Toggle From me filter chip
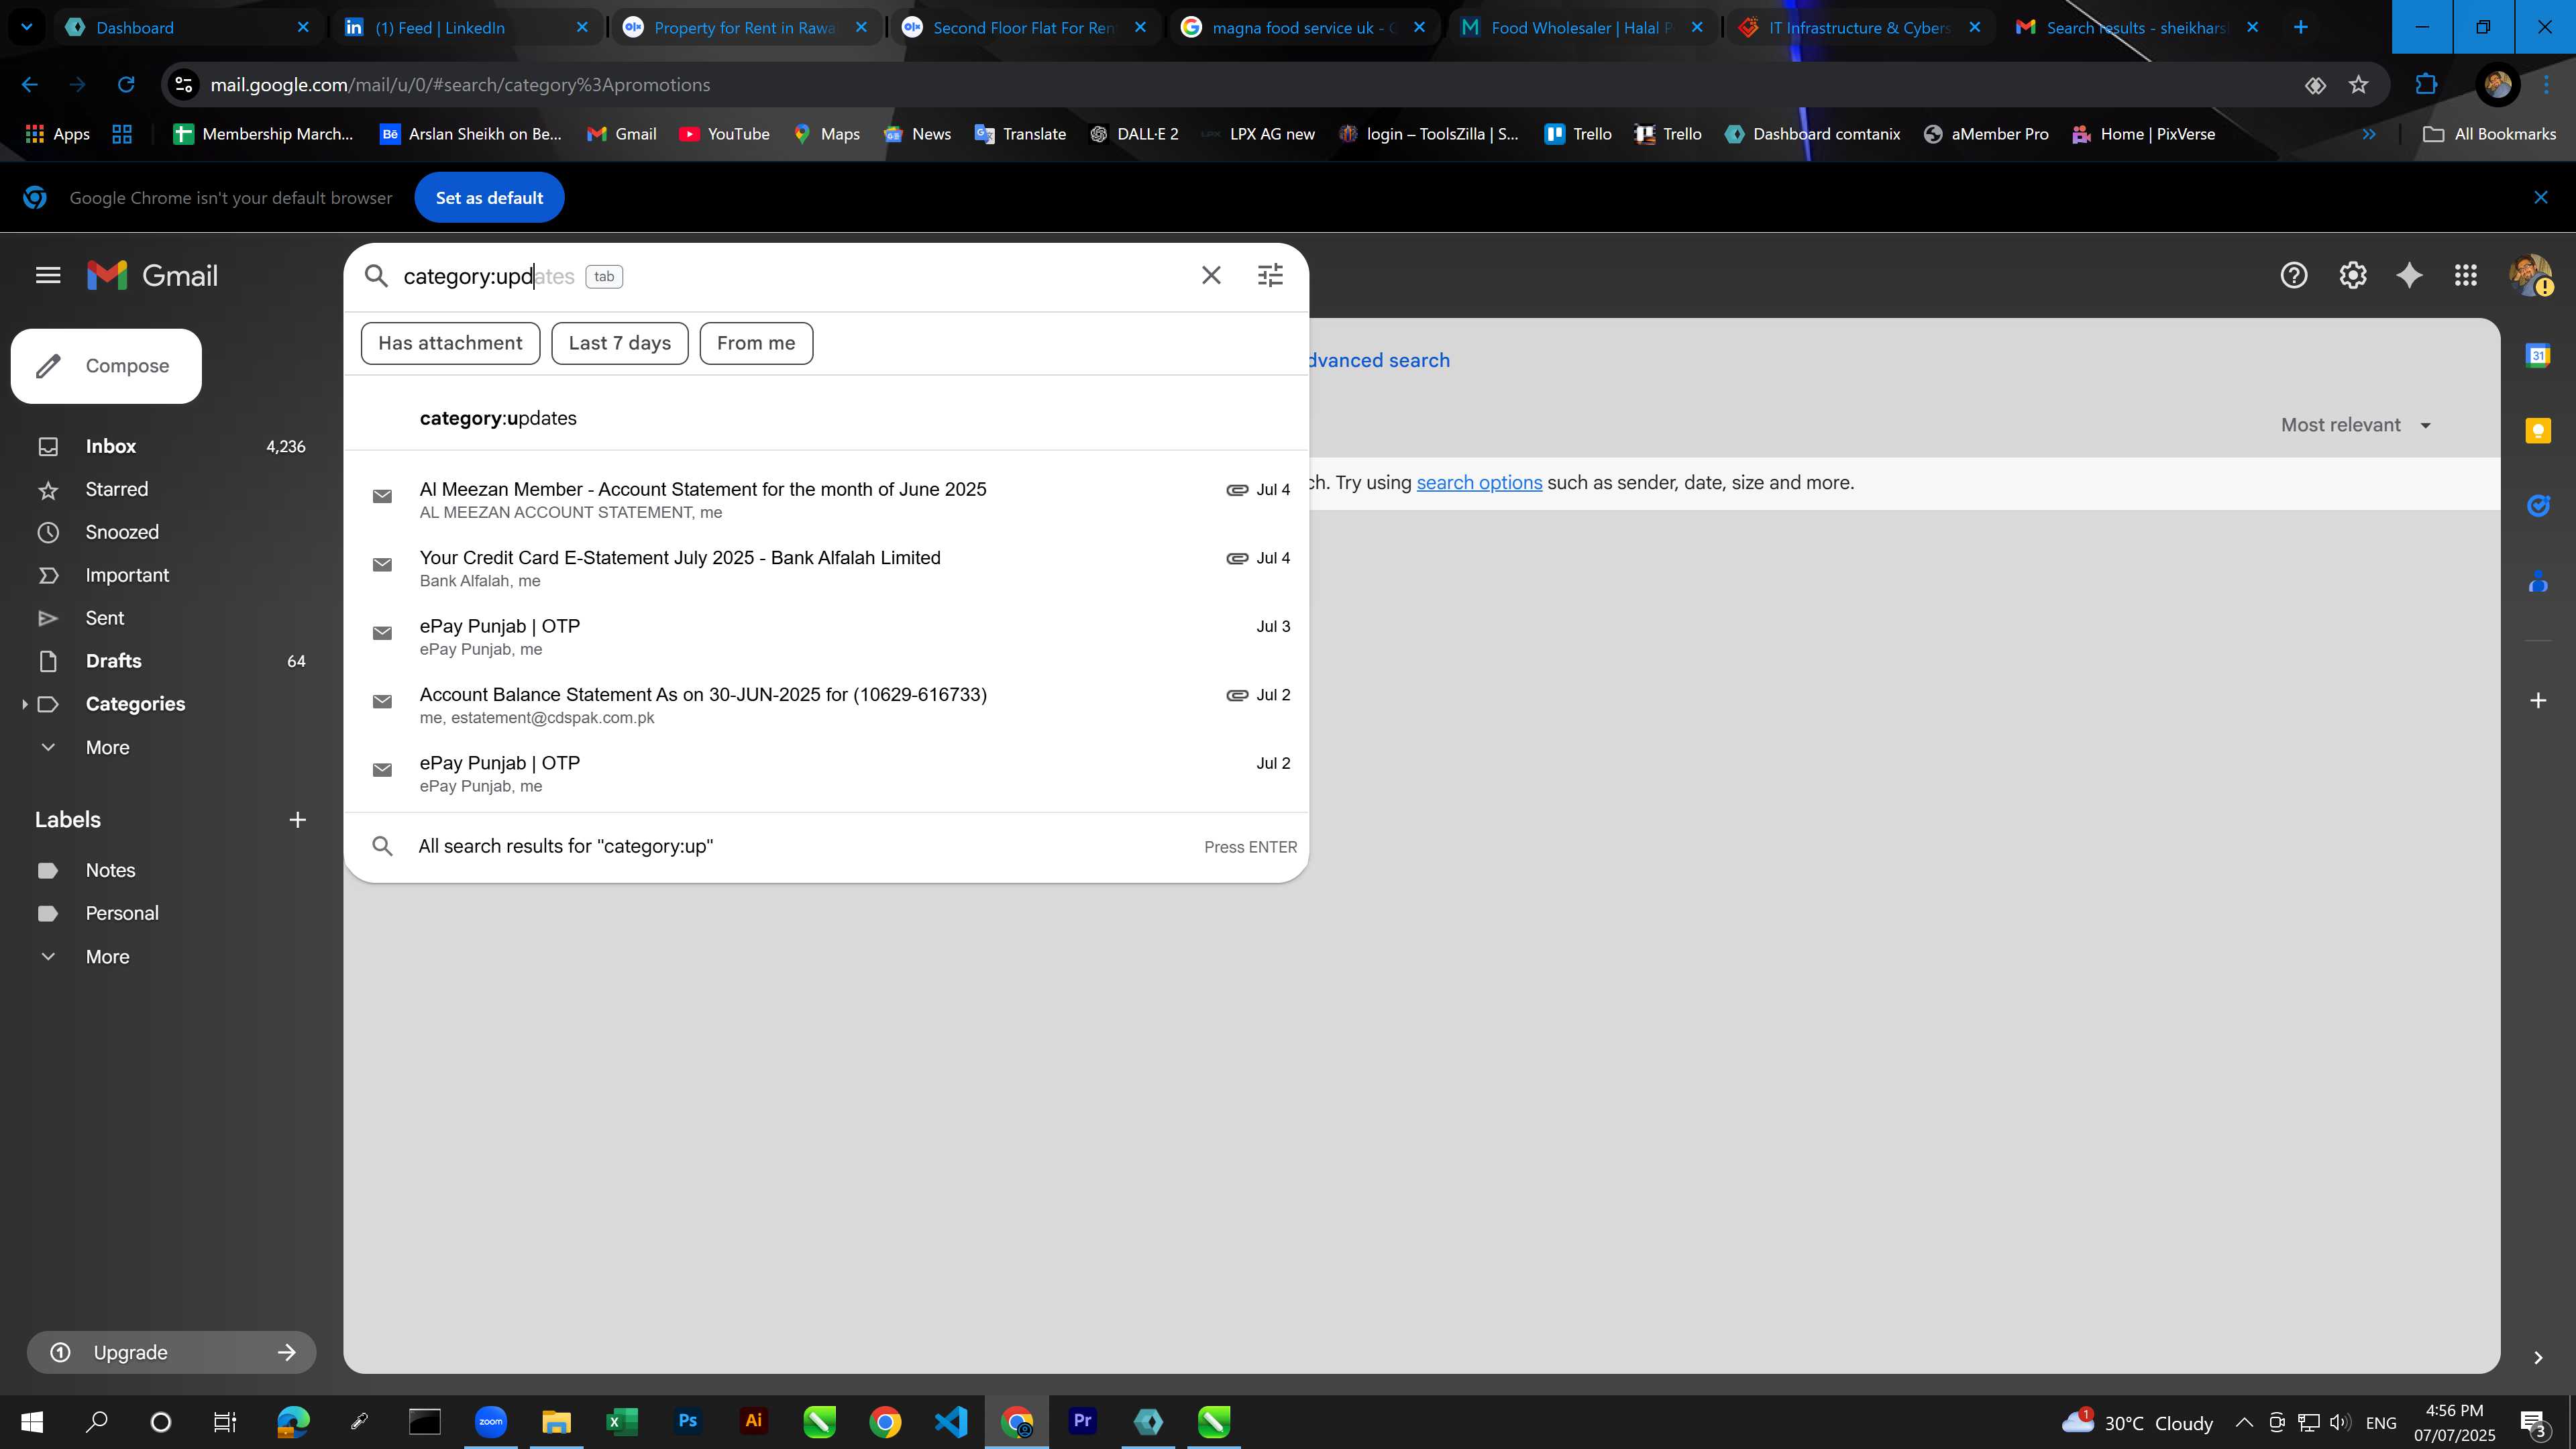 pos(756,343)
